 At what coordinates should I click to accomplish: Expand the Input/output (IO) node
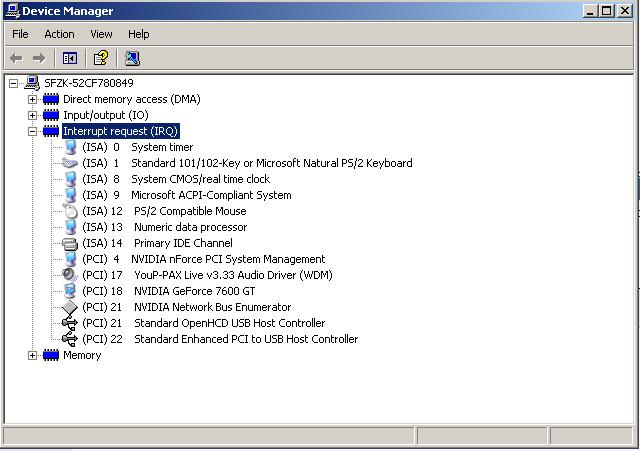(32, 115)
